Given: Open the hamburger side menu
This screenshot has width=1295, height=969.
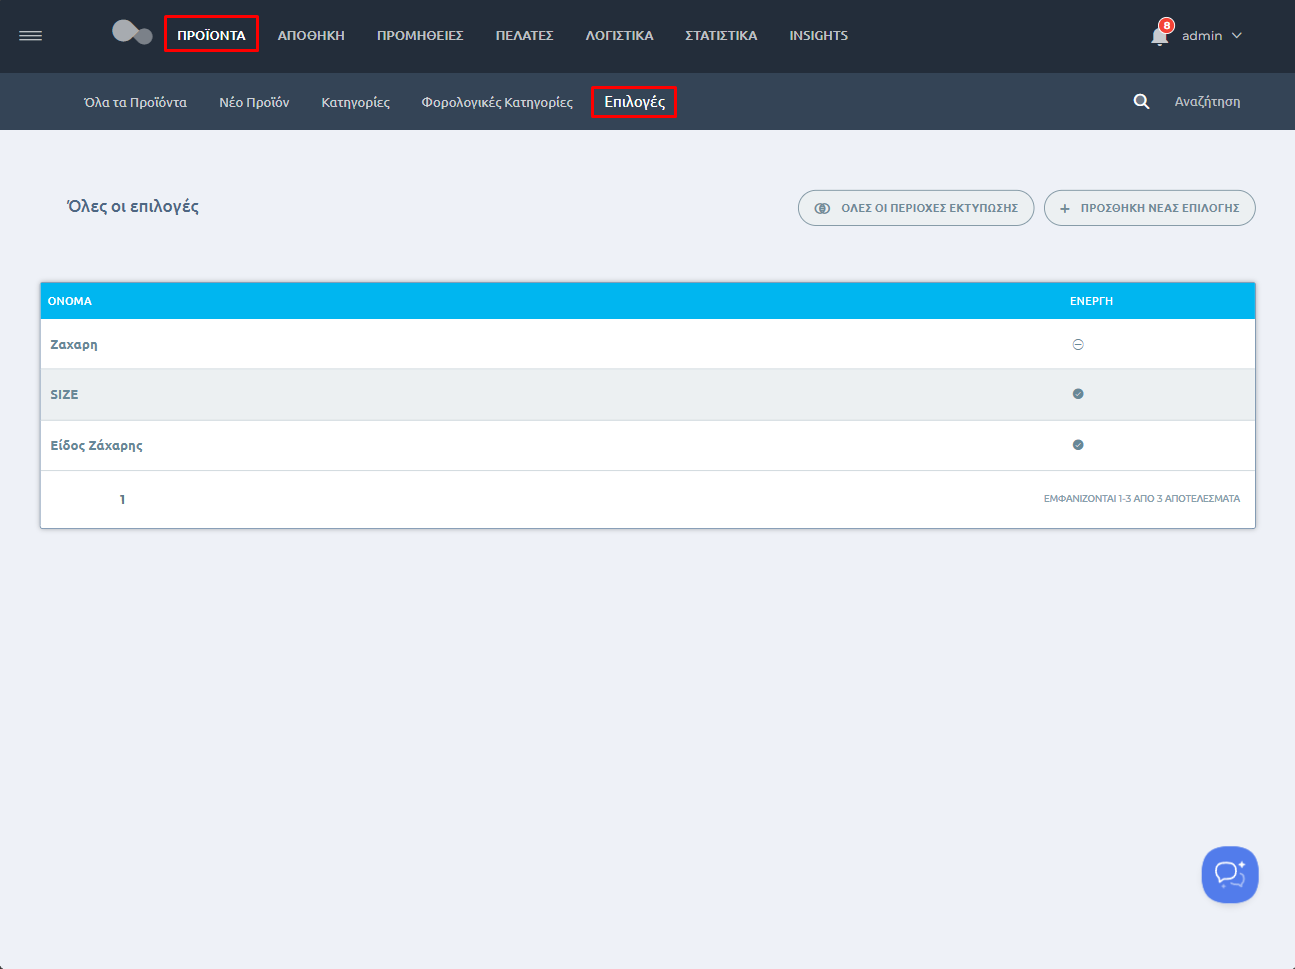Looking at the screenshot, I should pyautogui.click(x=31, y=36).
